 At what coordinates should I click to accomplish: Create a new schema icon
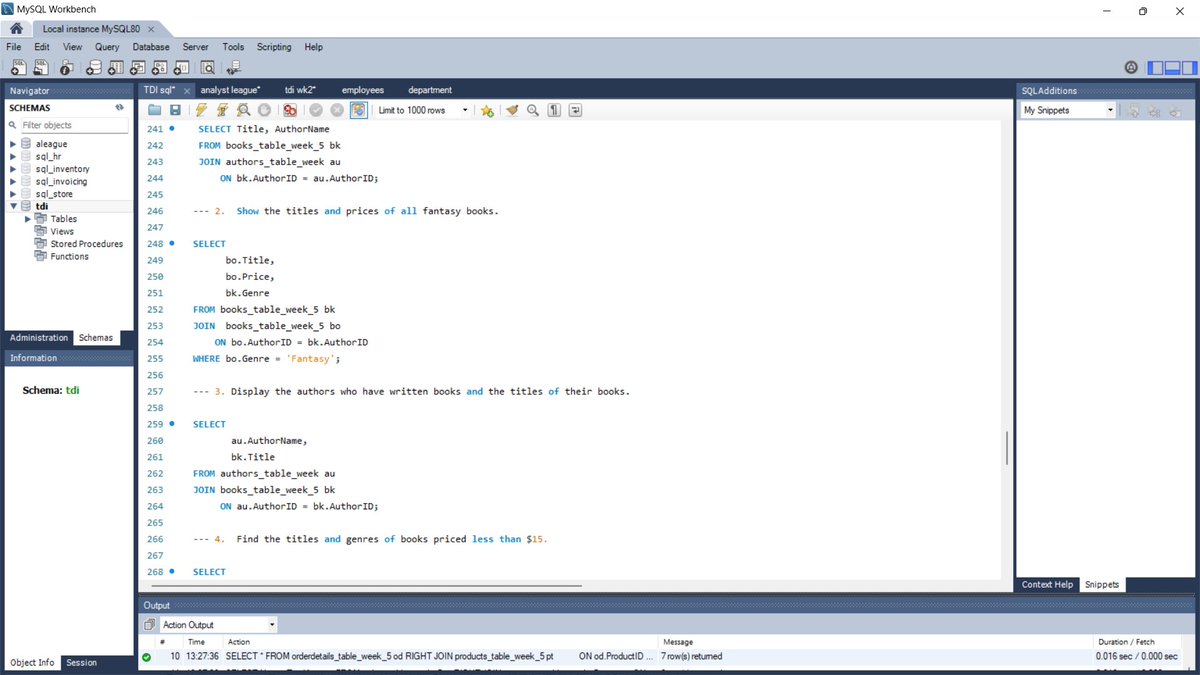pos(93,68)
